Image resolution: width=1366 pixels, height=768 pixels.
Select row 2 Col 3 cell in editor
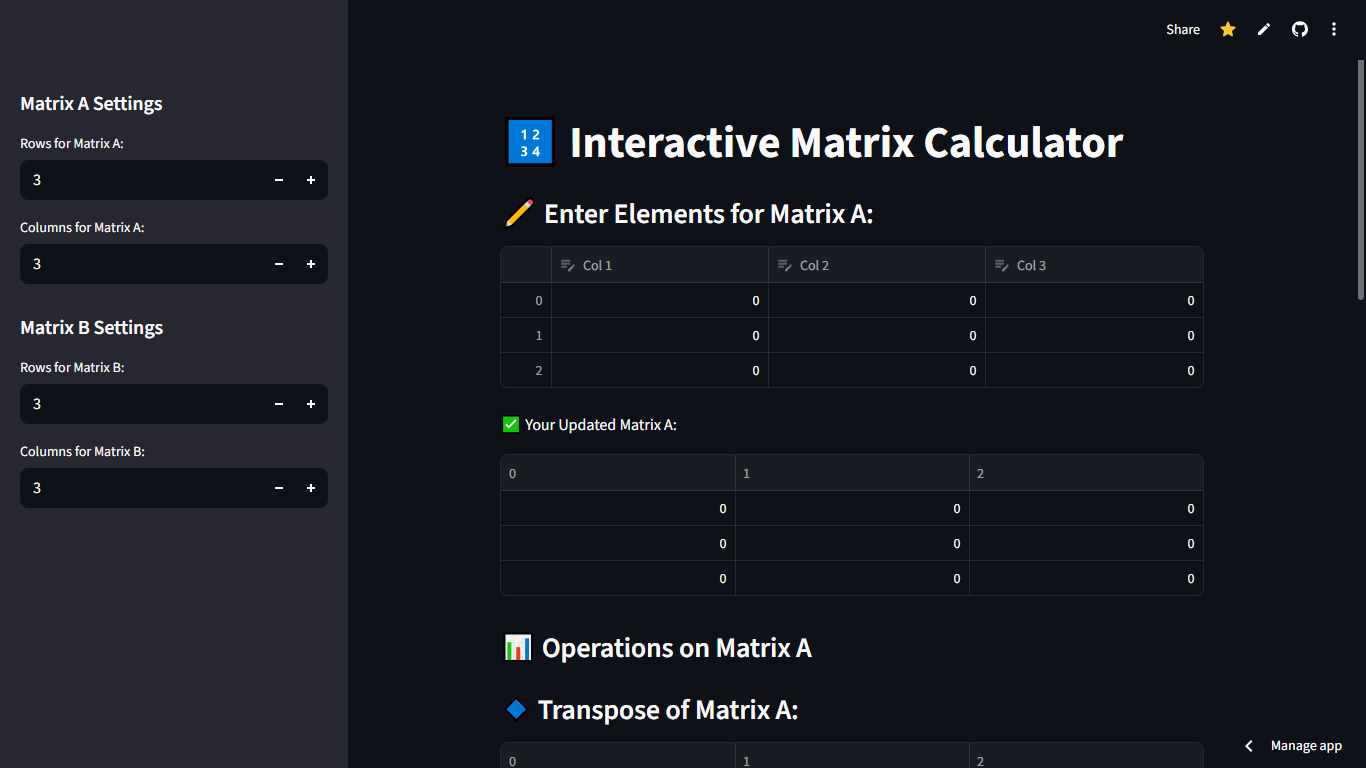(1094, 370)
